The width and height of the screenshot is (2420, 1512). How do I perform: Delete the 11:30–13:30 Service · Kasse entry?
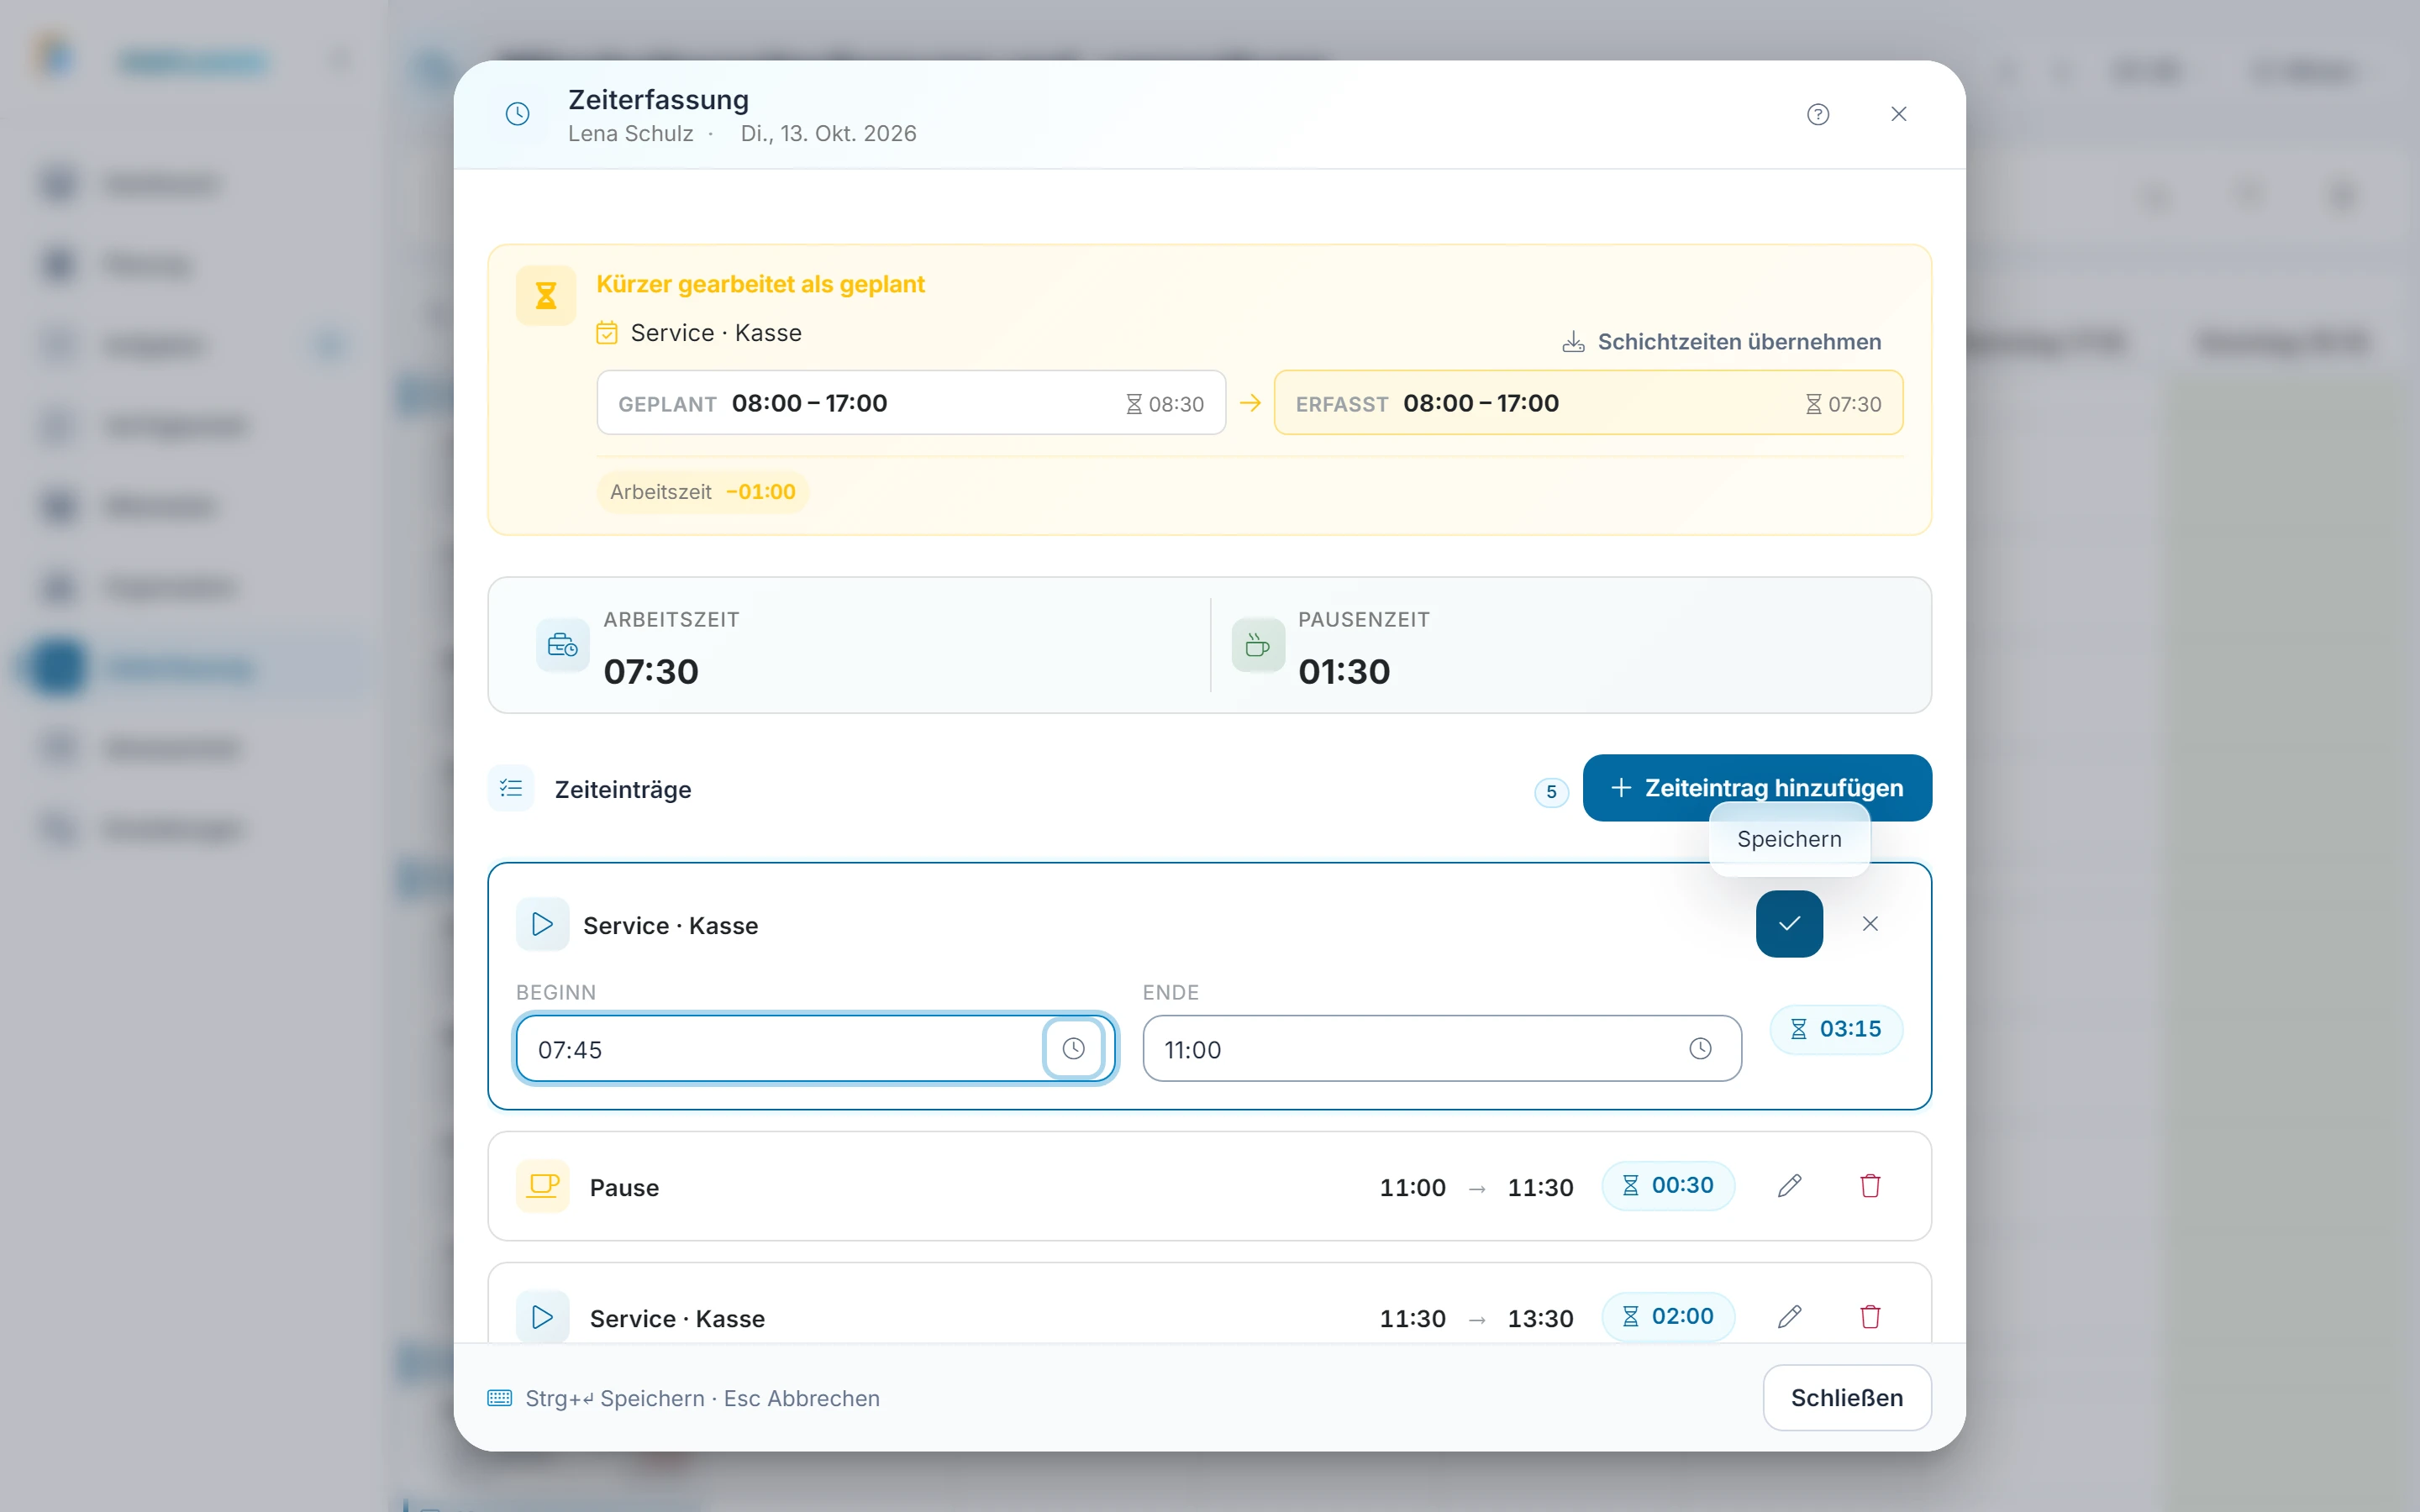coord(1870,1317)
